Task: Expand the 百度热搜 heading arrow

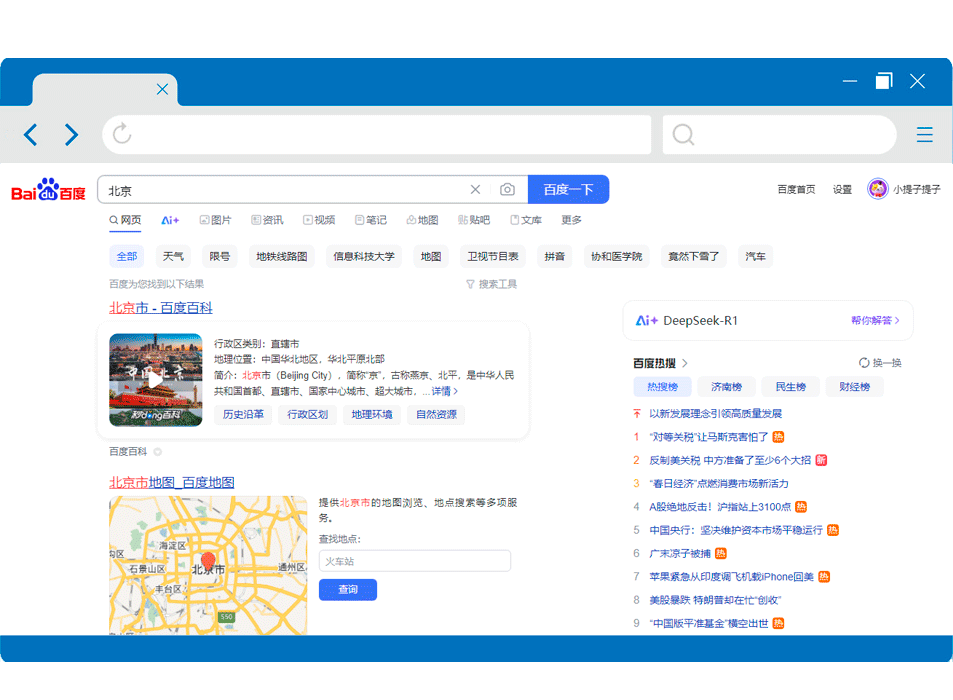Action: (685, 363)
